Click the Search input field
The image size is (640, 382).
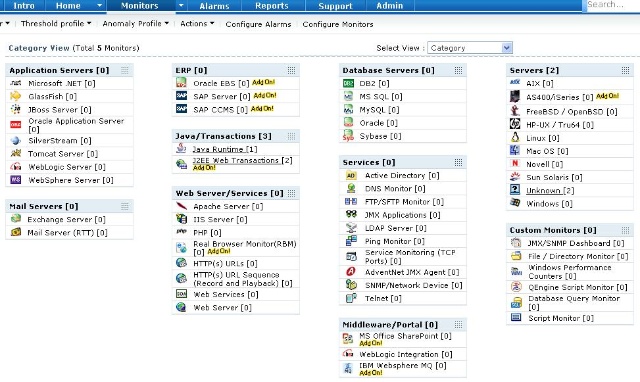pos(612,5)
